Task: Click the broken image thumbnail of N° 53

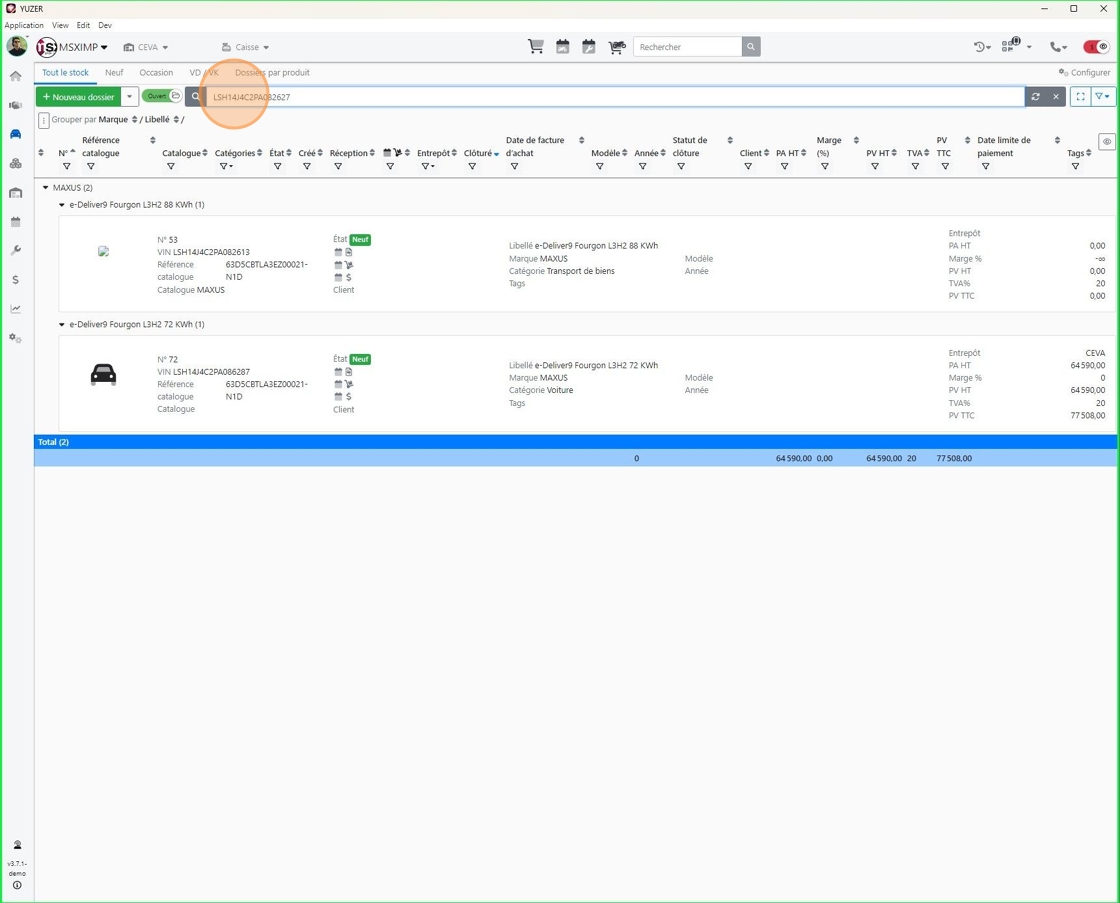Action: (x=104, y=251)
